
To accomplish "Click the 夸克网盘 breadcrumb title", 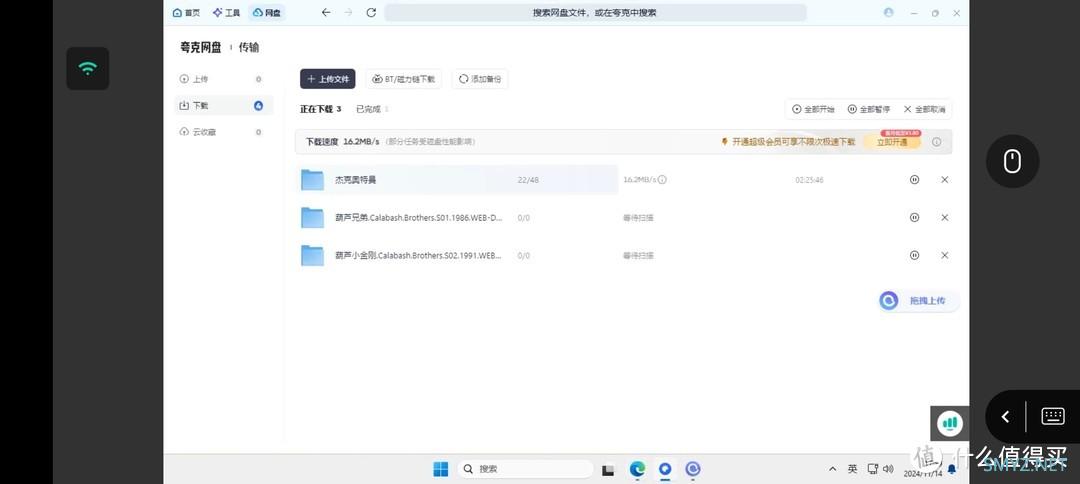I will [200, 48].
